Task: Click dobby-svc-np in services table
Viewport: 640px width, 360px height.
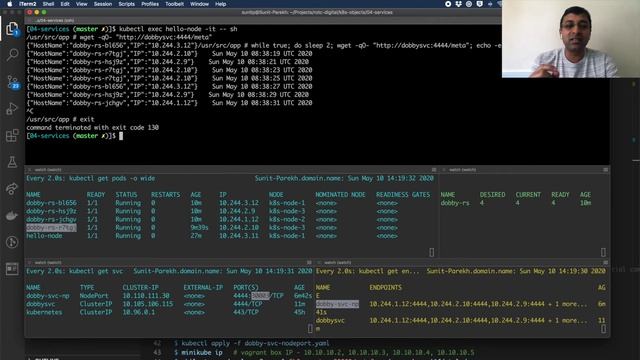Action: coord(48,296)
